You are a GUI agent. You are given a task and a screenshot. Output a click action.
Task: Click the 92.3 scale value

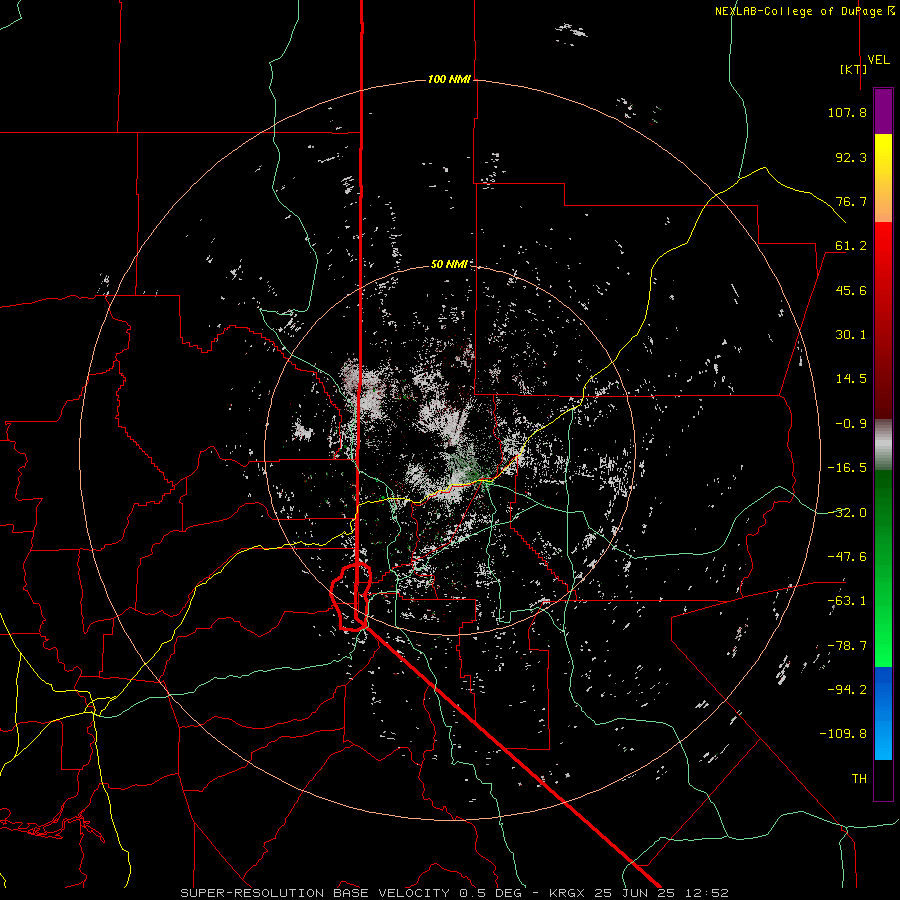point(851,157)
